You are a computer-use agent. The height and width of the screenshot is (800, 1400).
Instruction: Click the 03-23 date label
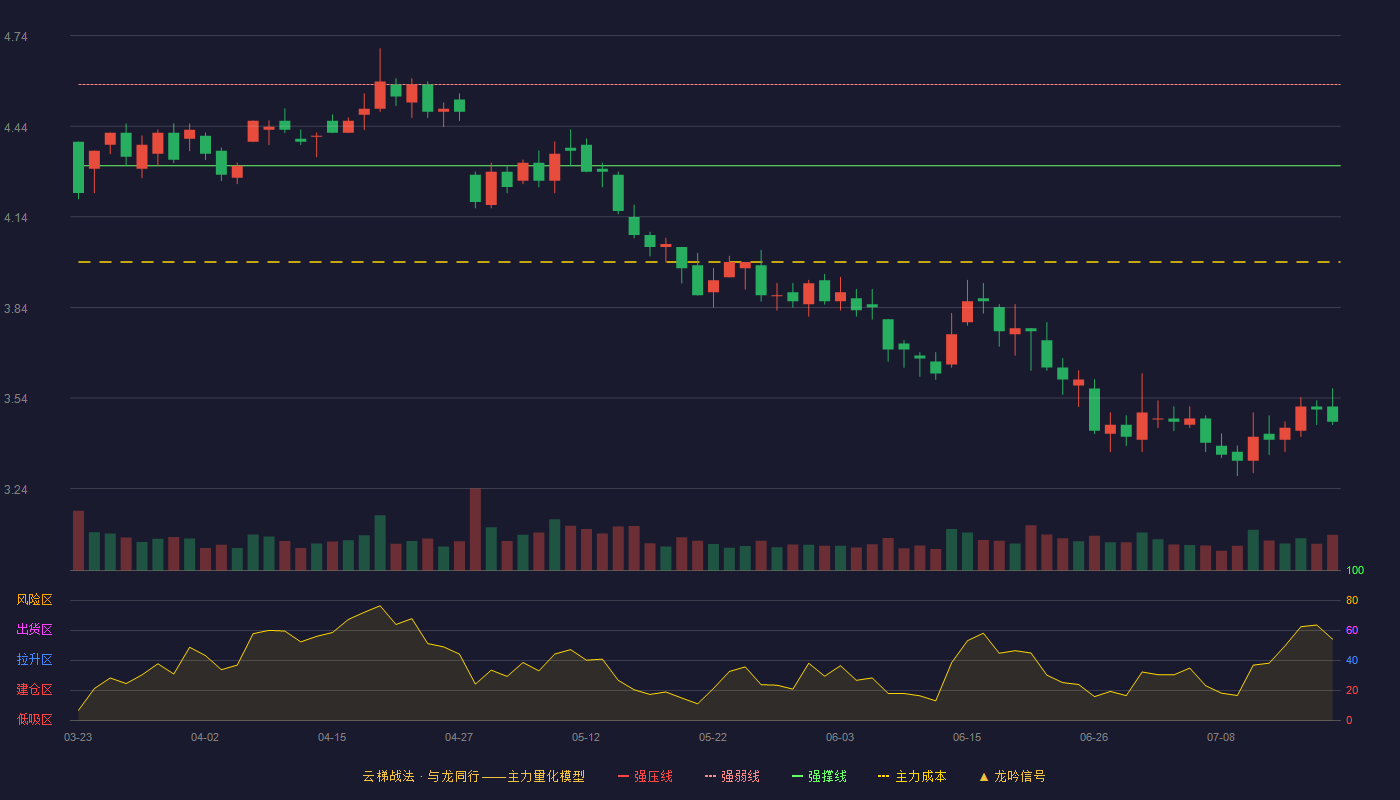click(x=78, y=737)
